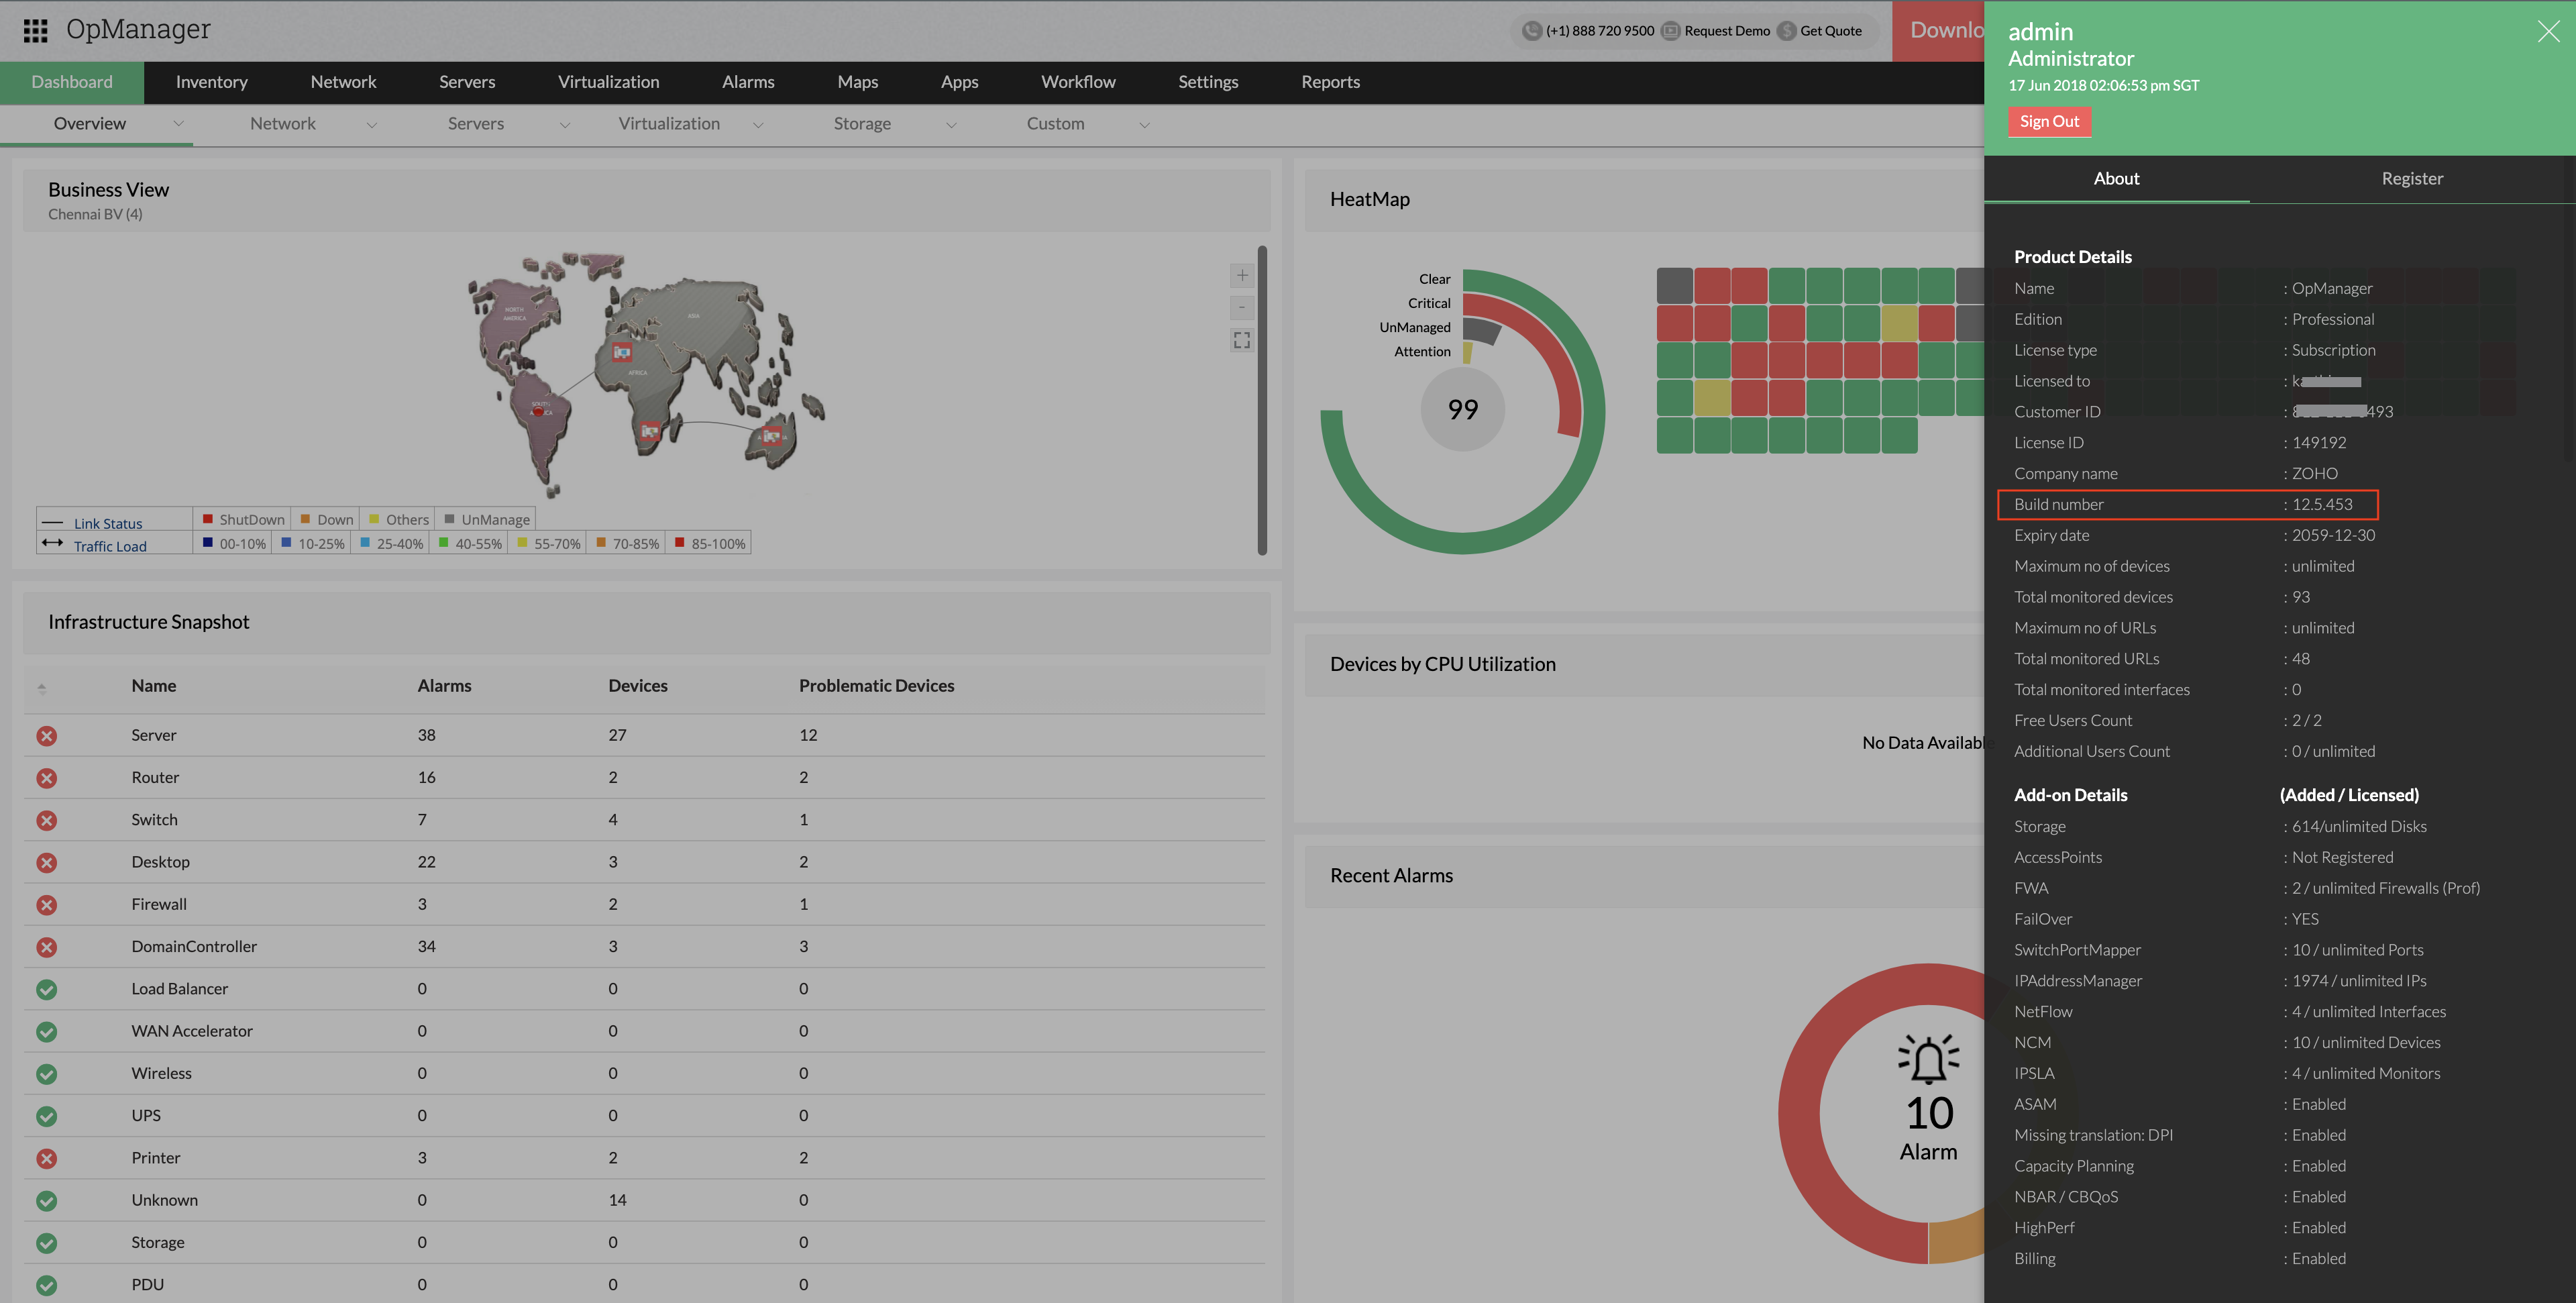Expand business view map to fullscreen
The height and width of the screenshot is (1303, 2576).
click(1241, 341)
